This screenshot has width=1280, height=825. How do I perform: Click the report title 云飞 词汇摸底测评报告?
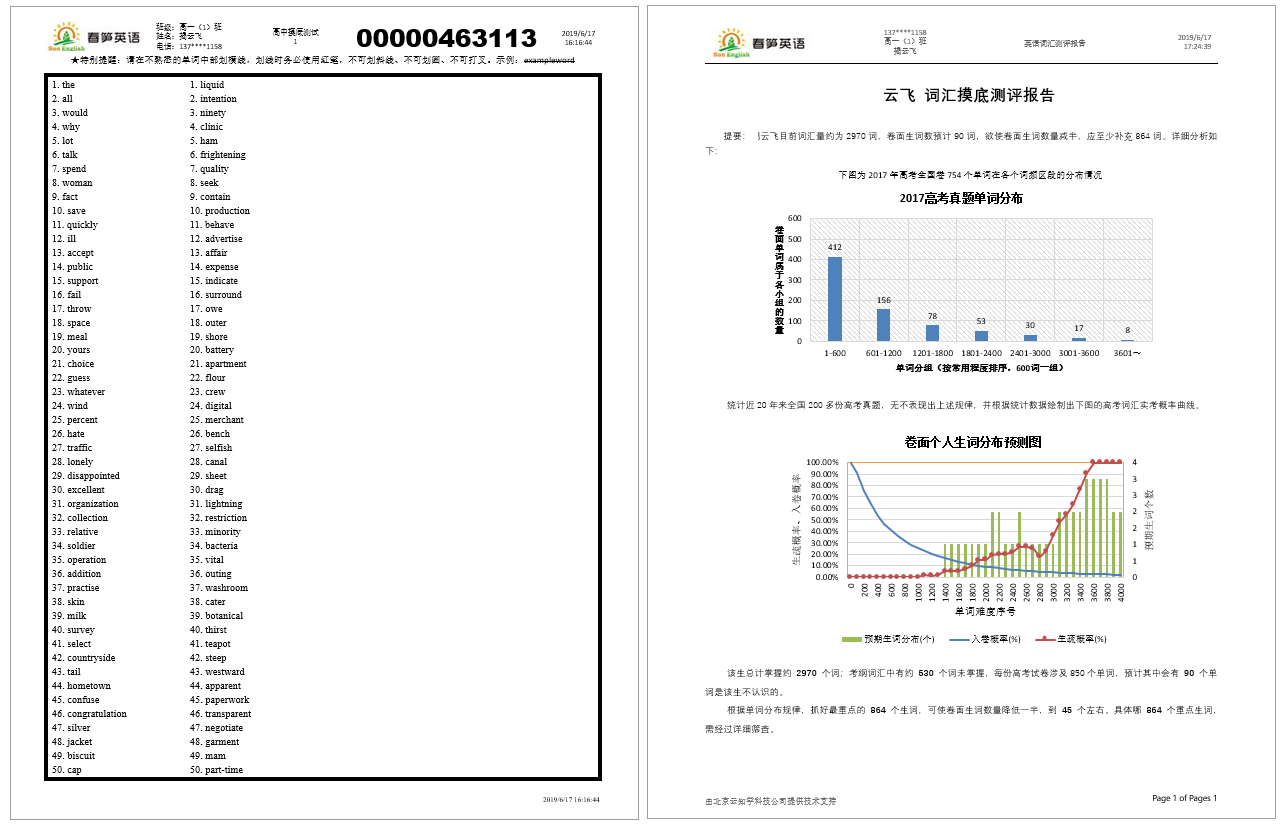969,95
